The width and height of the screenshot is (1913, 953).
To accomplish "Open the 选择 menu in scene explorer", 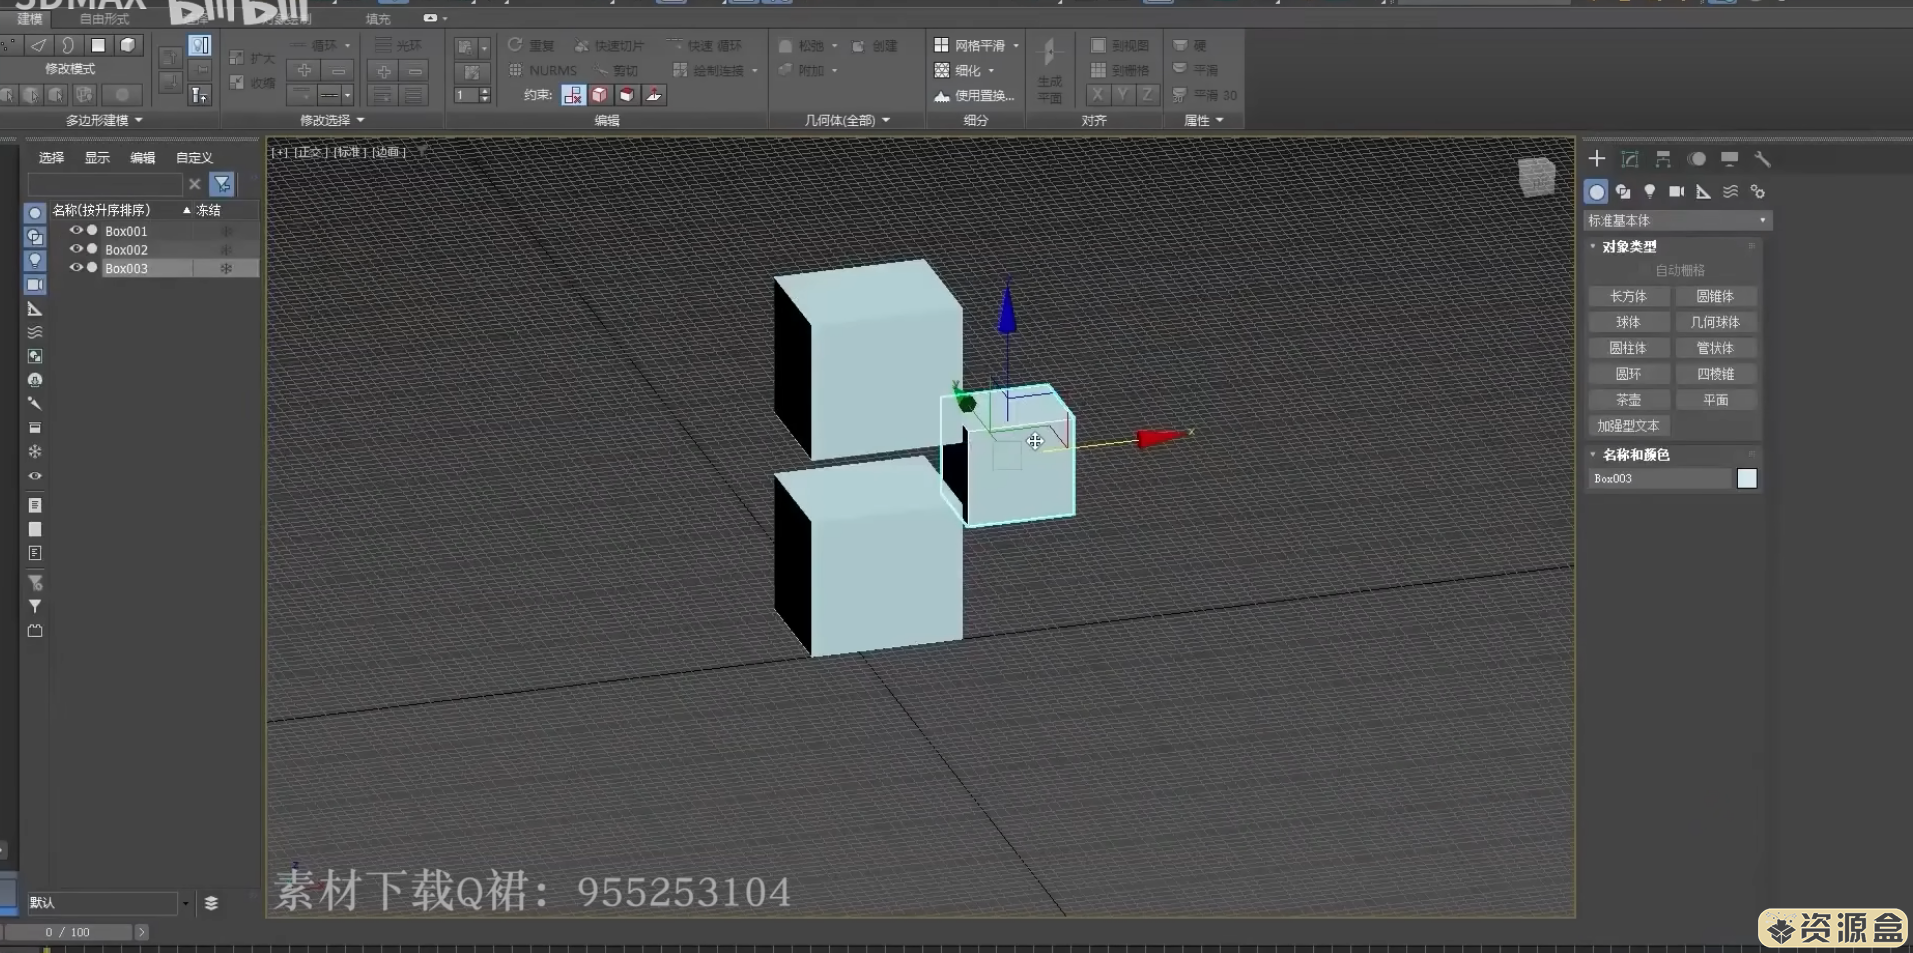I will coord(51,158).
